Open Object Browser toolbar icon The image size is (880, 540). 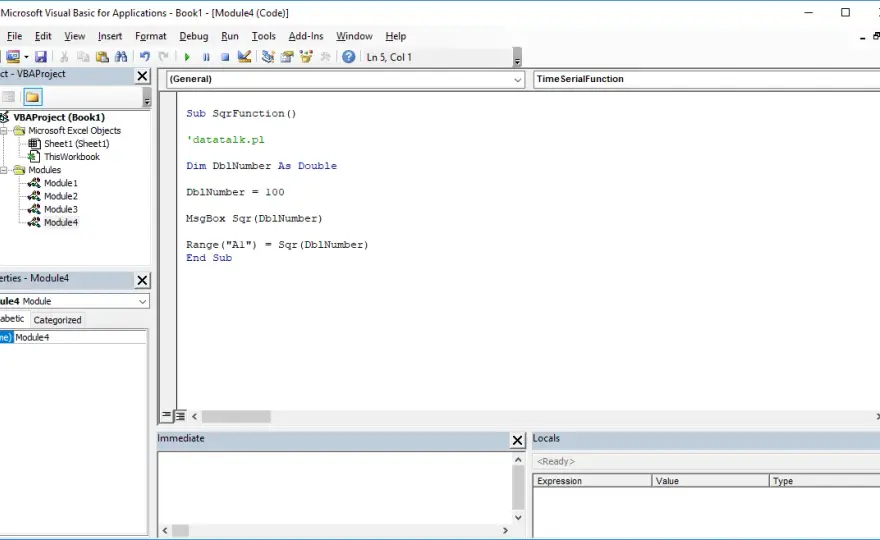pos(306,57)
